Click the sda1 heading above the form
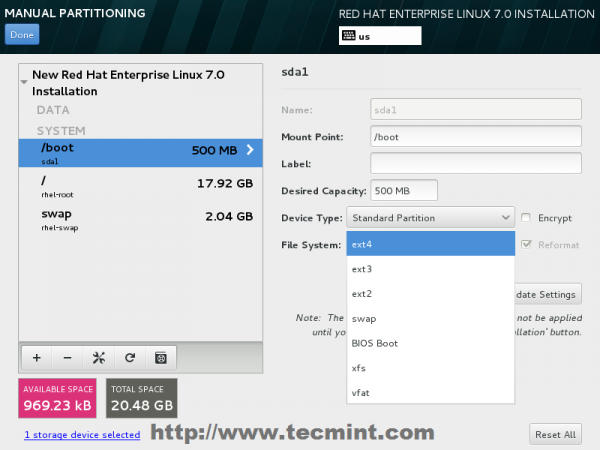 click(295, 72)
